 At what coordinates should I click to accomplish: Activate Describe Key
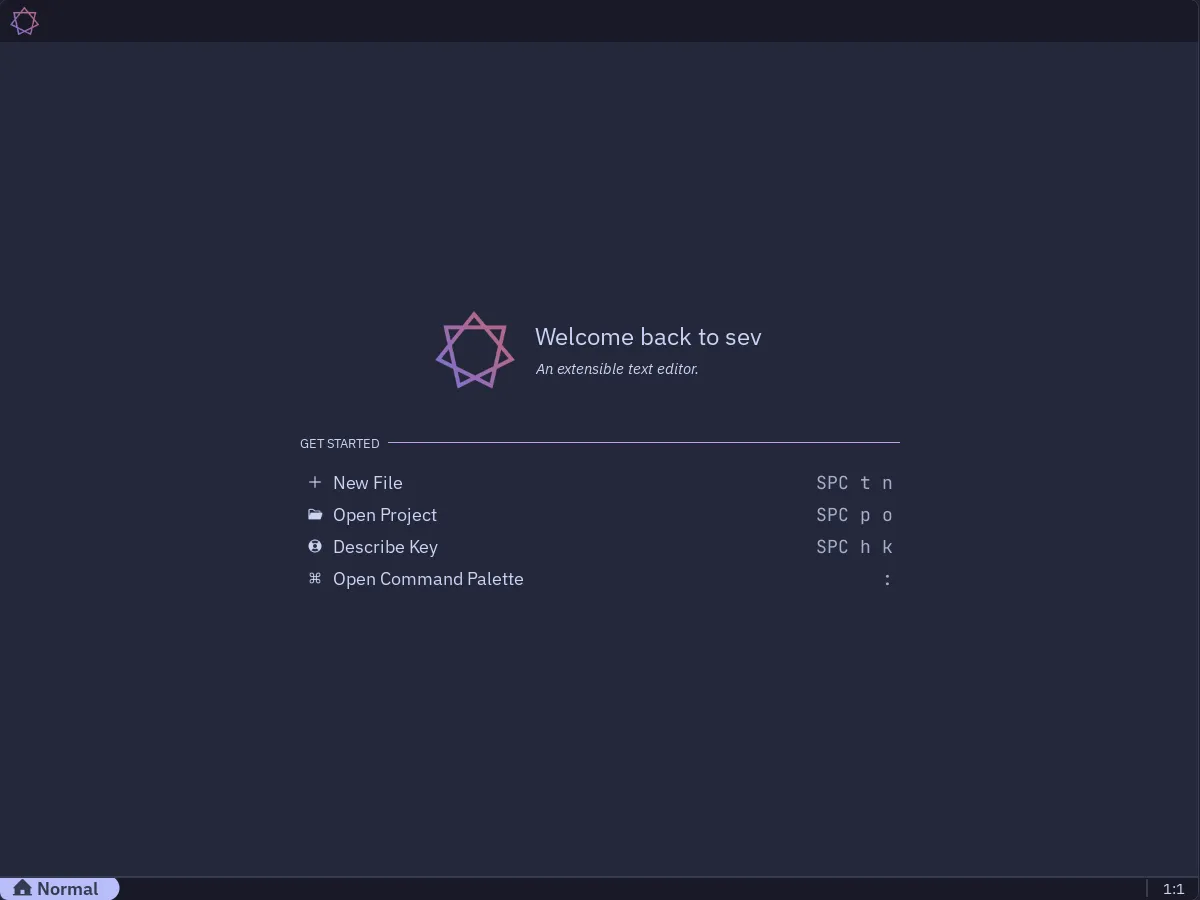(x=386, y=546)
